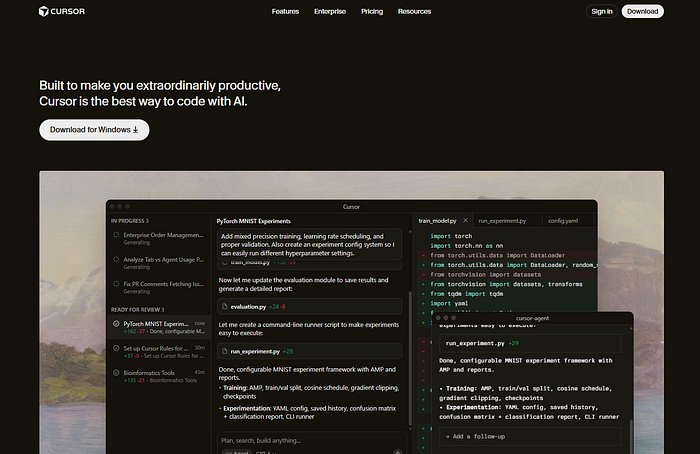Click the 'Plan, search, build anything' input

click(300, 439)
